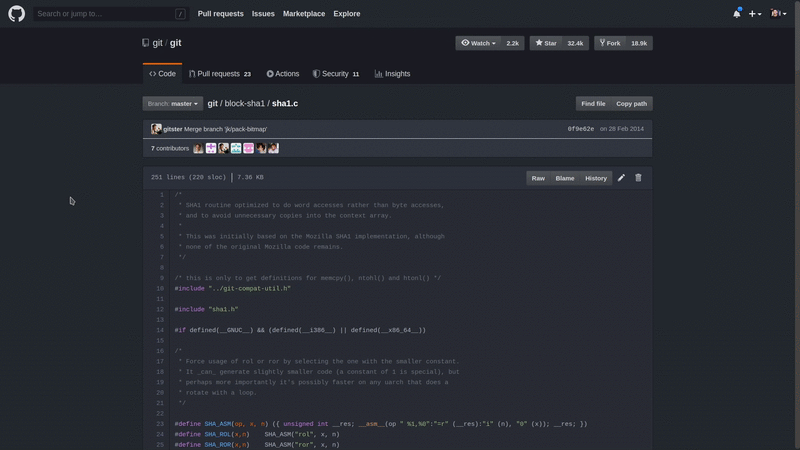The image size is (800, 450).
Task: Click the "../git-compat-util.h" include string
Action: point(249,289)
